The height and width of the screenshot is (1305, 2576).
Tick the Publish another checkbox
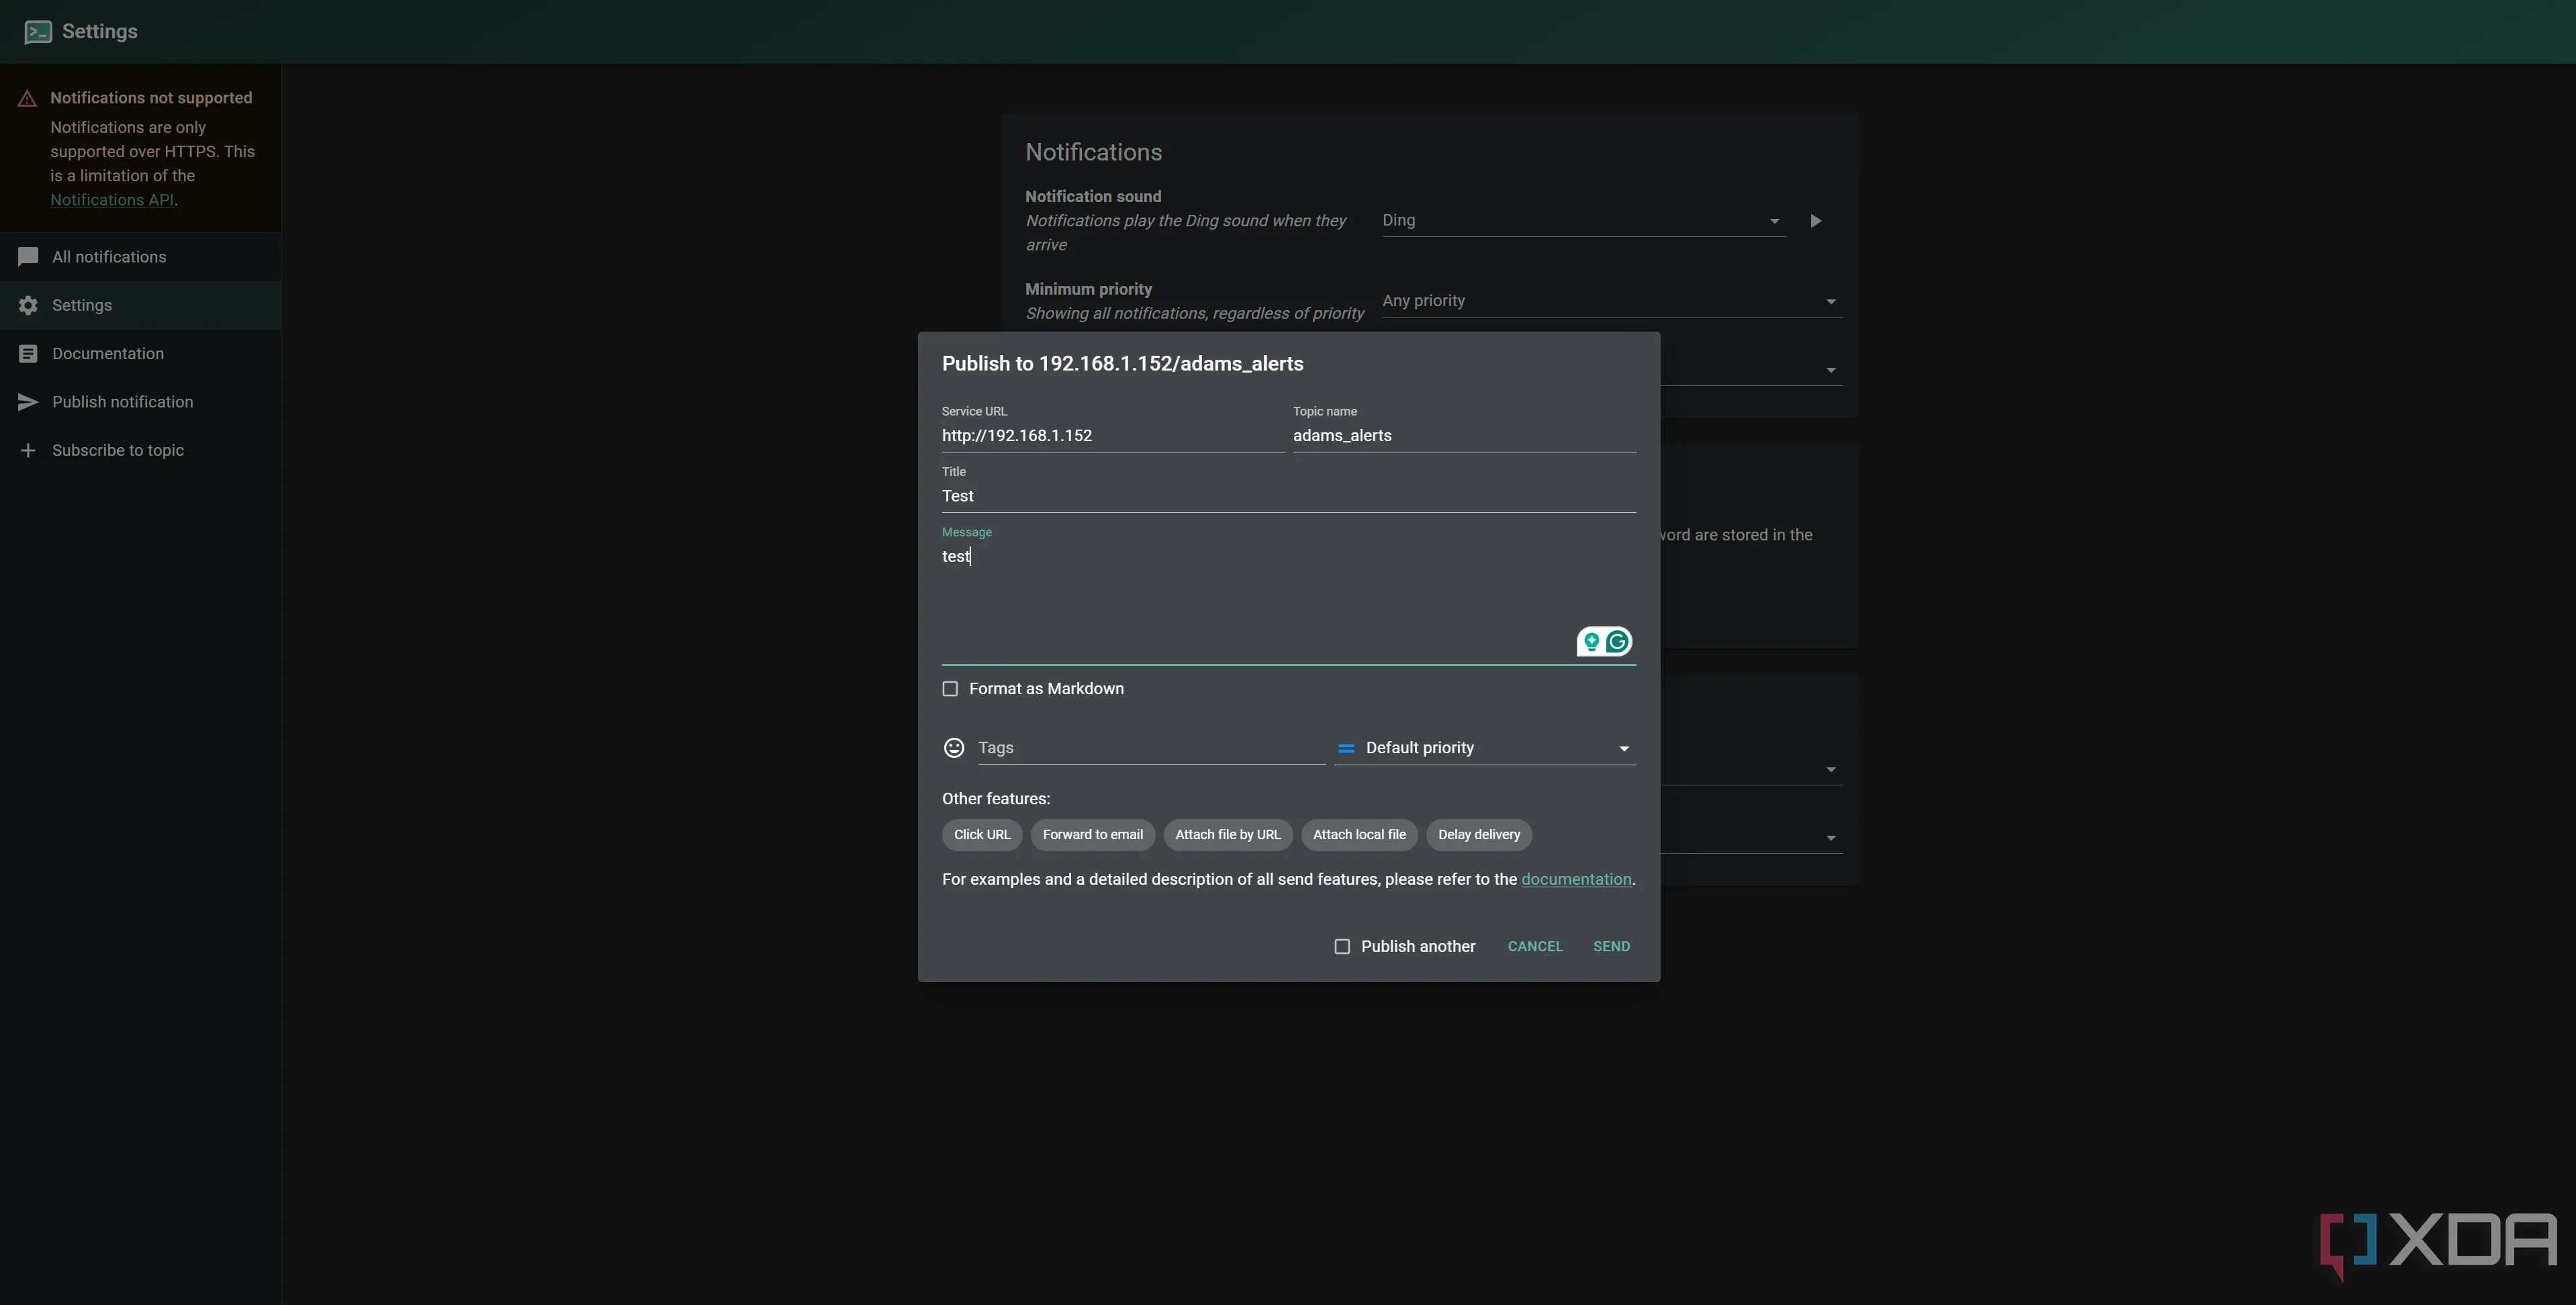click(x=1342, y=947)
